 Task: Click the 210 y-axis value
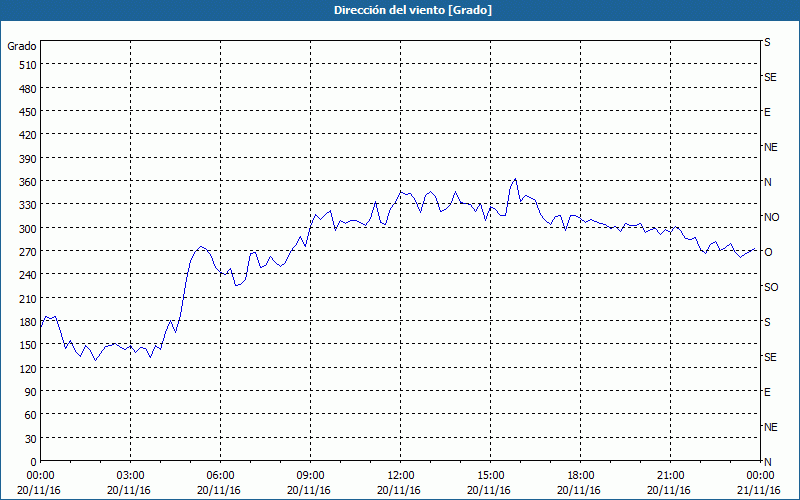pos(28,298)
